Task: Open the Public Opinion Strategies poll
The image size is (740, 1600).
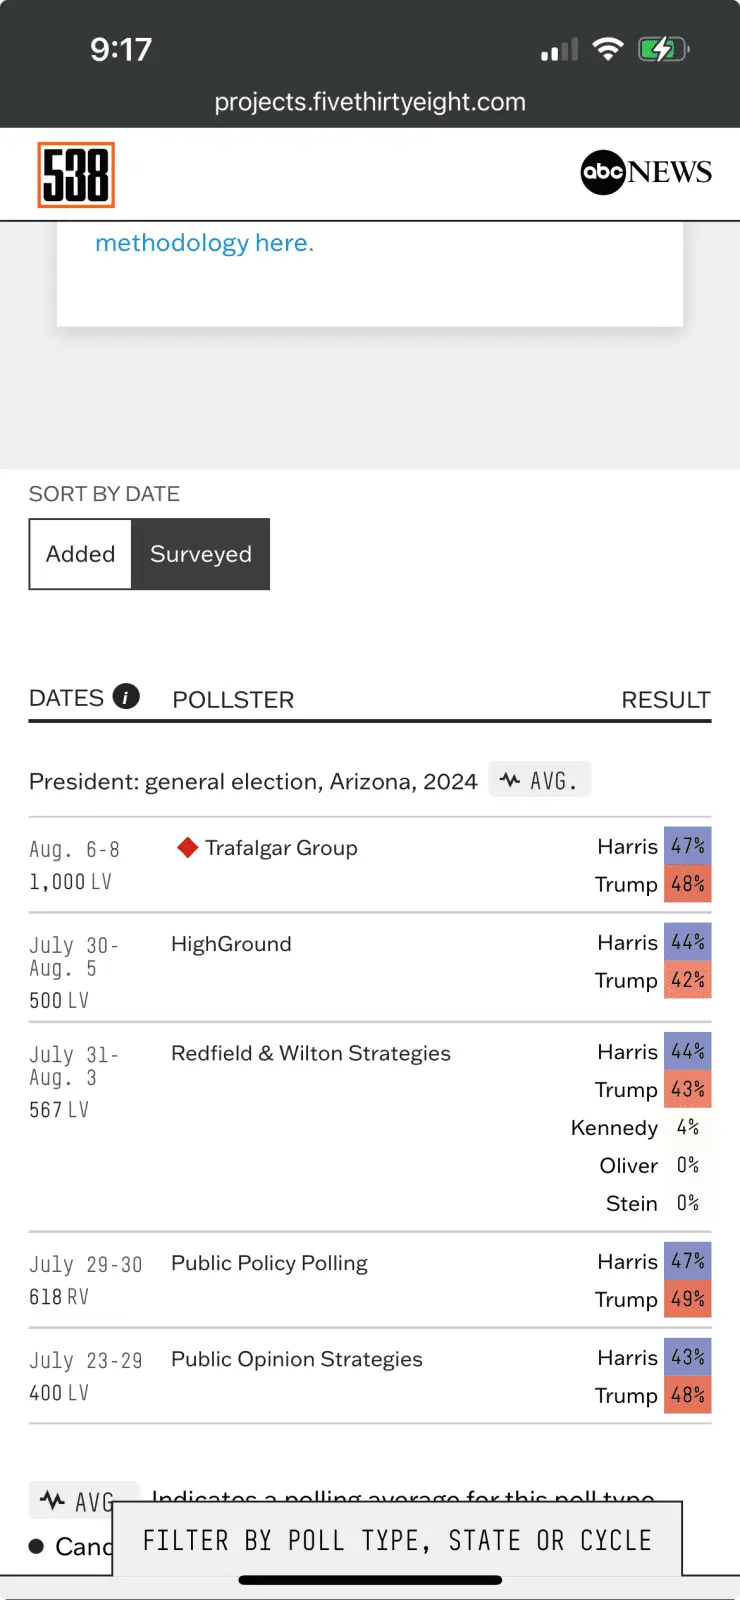Action: [296, 1359]
